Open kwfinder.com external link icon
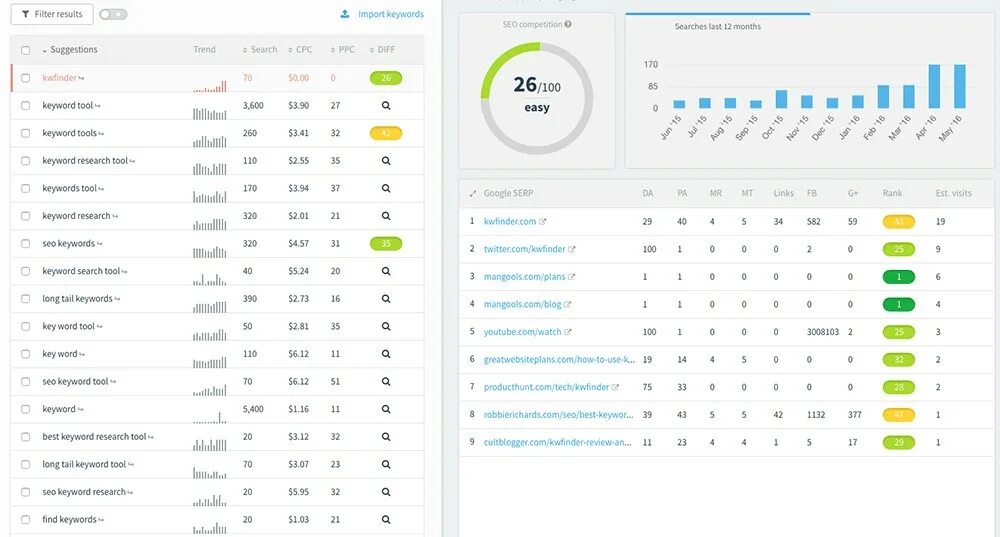Screen dimensions: 1000x537 [x=543, y=222]
